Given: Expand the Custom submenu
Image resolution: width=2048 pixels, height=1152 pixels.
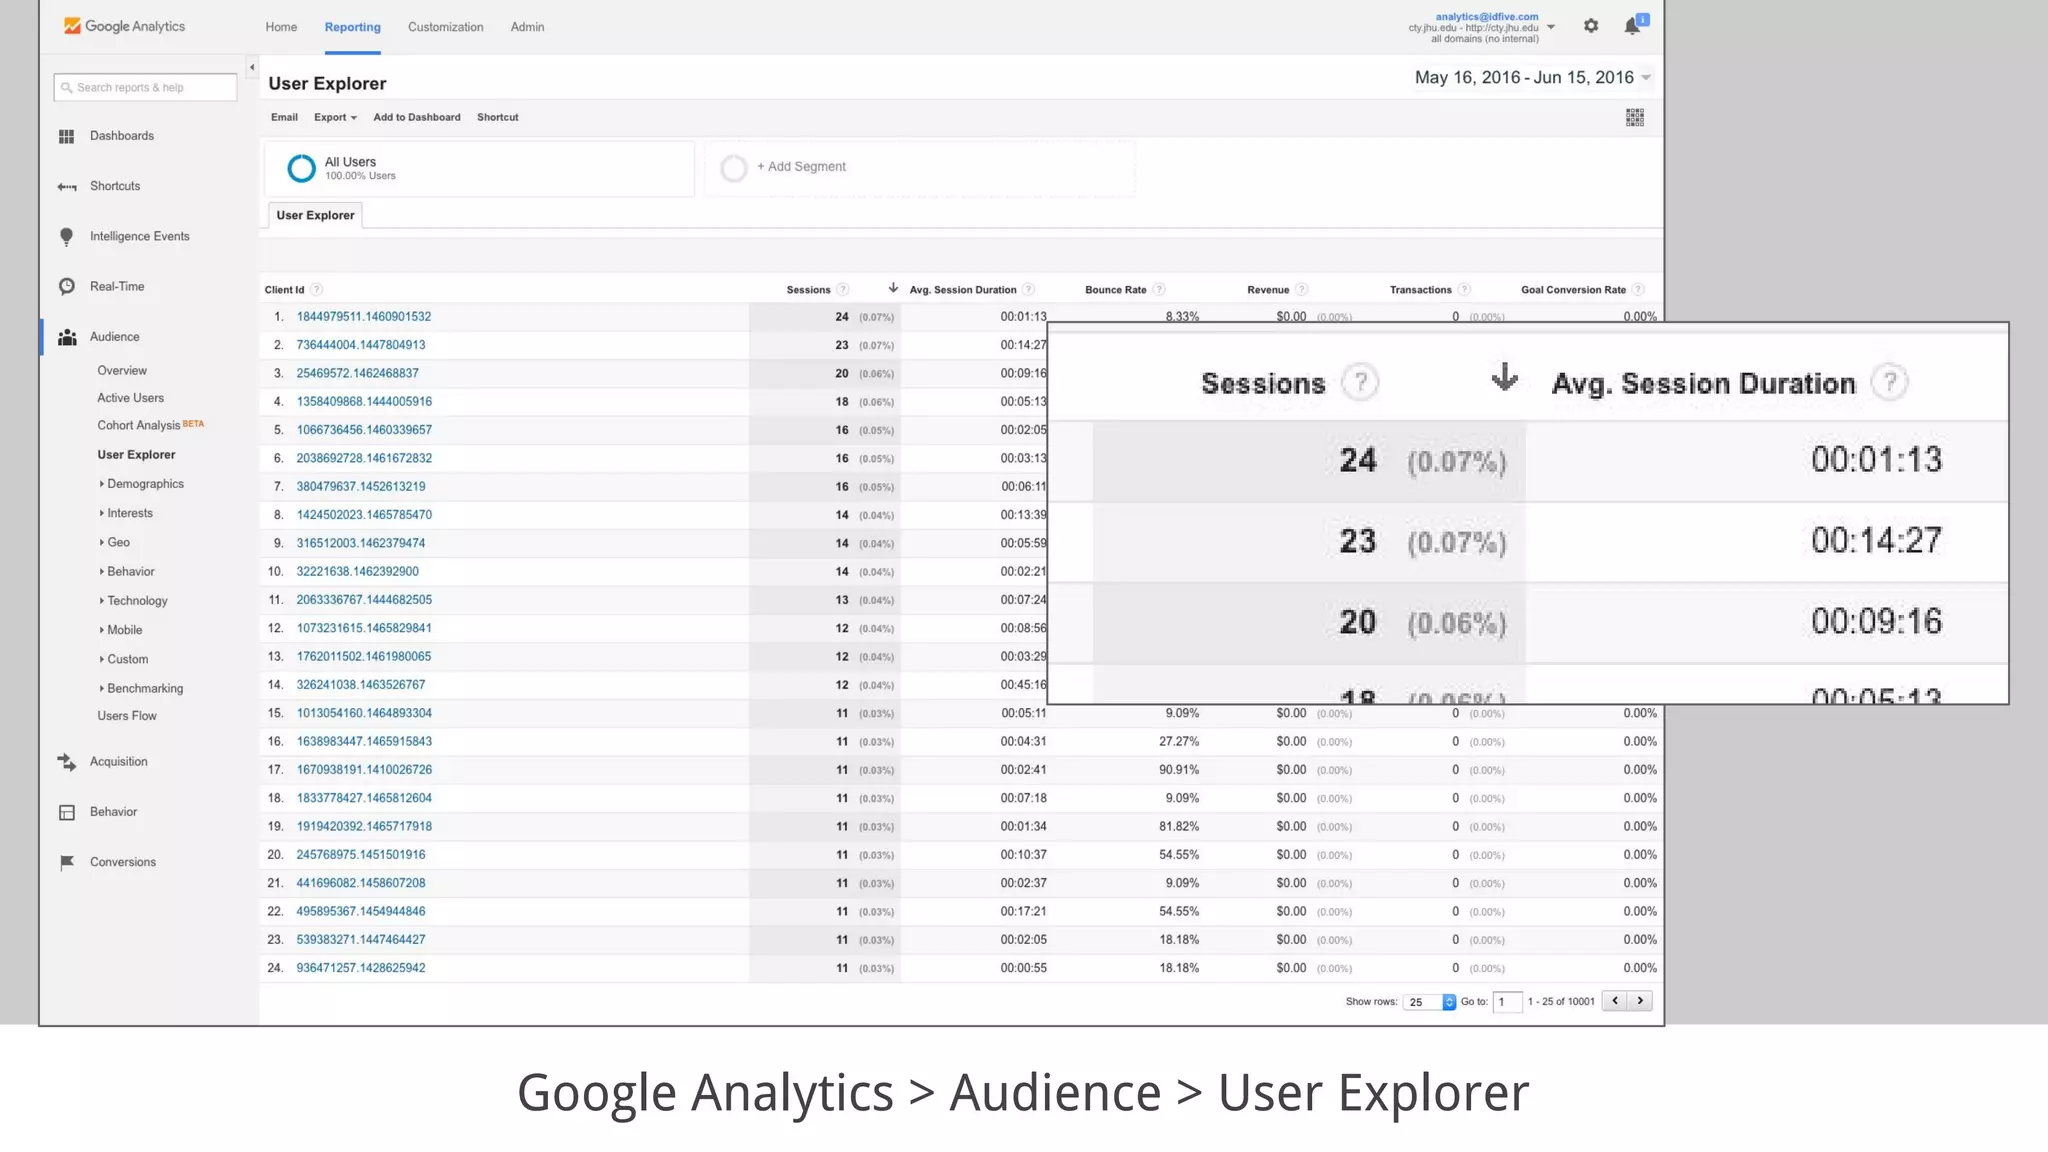Looking at the screenshot, I should (123, 659).
